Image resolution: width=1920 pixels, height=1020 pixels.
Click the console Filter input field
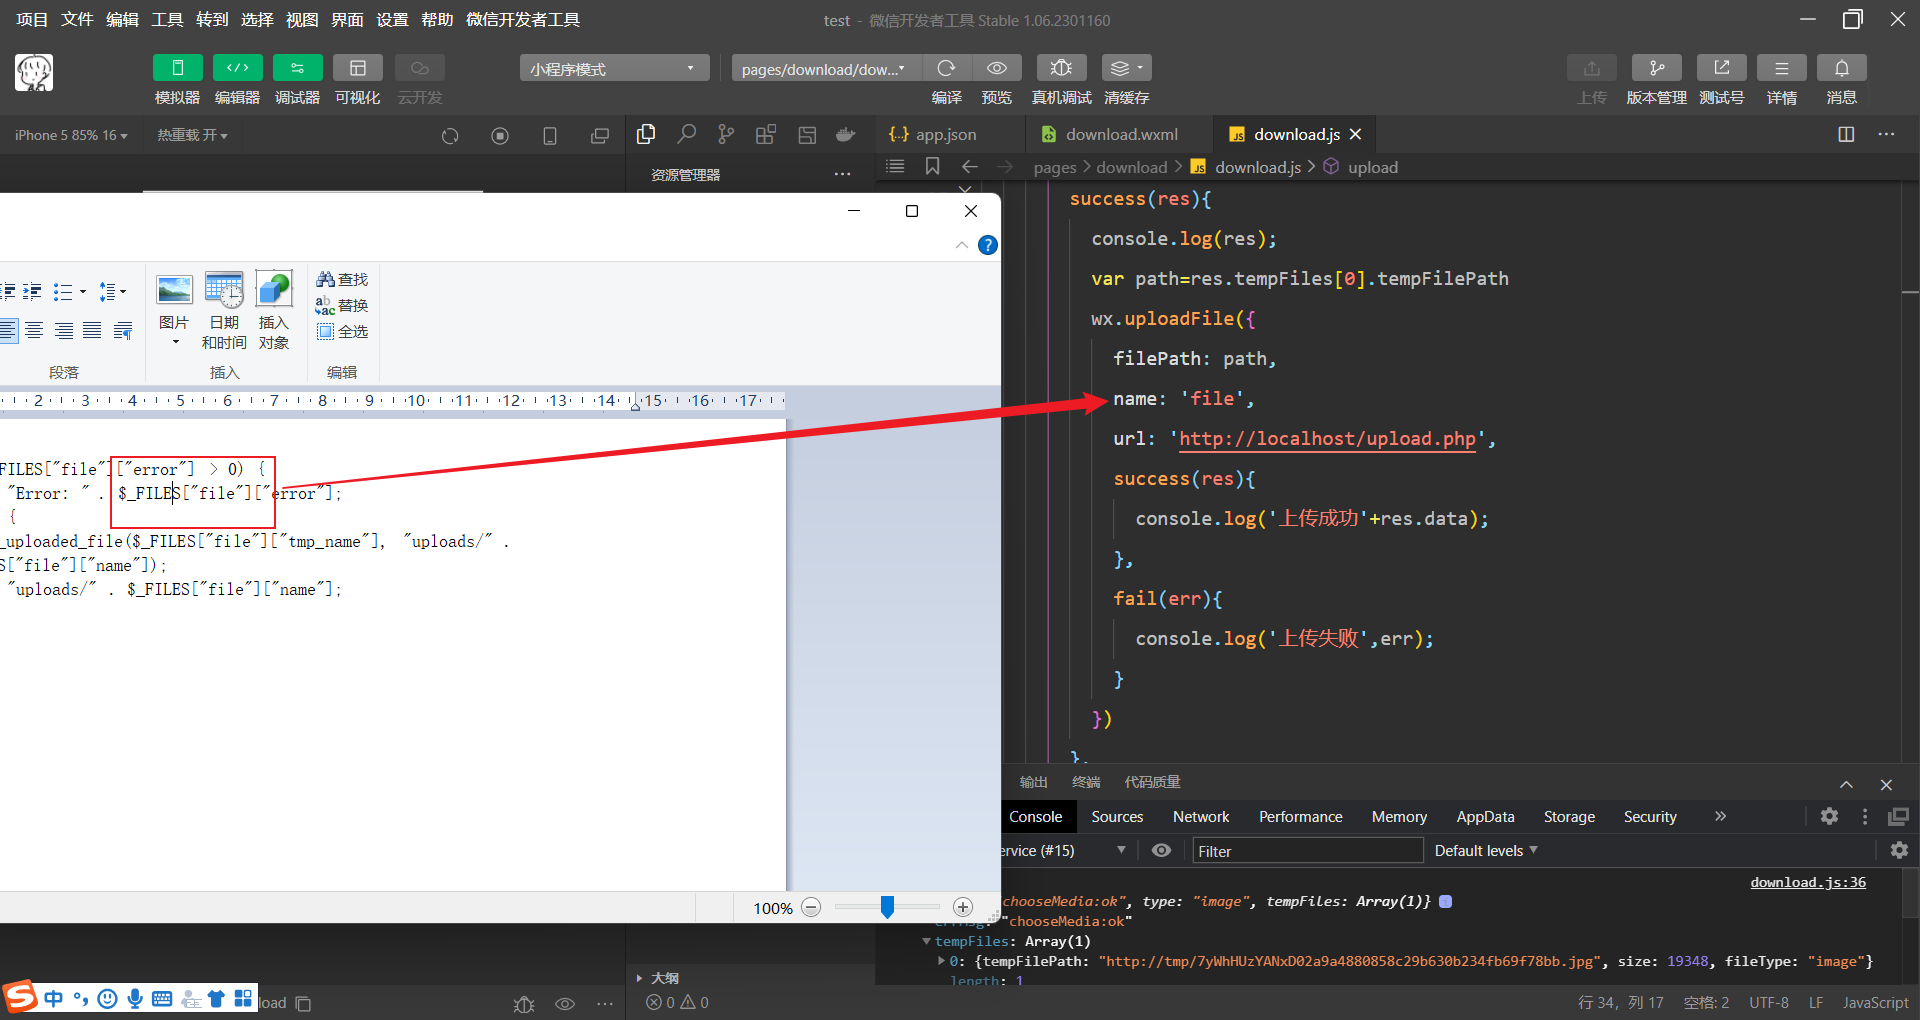click(x=1307, y=850)
